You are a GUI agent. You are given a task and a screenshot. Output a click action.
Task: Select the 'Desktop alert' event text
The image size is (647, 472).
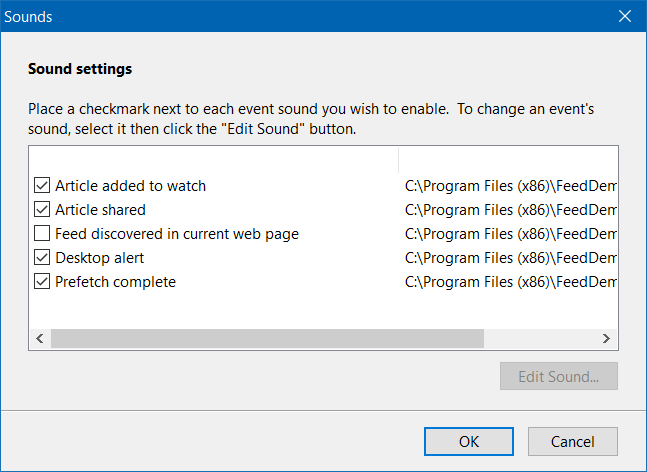tap(100, 258)
